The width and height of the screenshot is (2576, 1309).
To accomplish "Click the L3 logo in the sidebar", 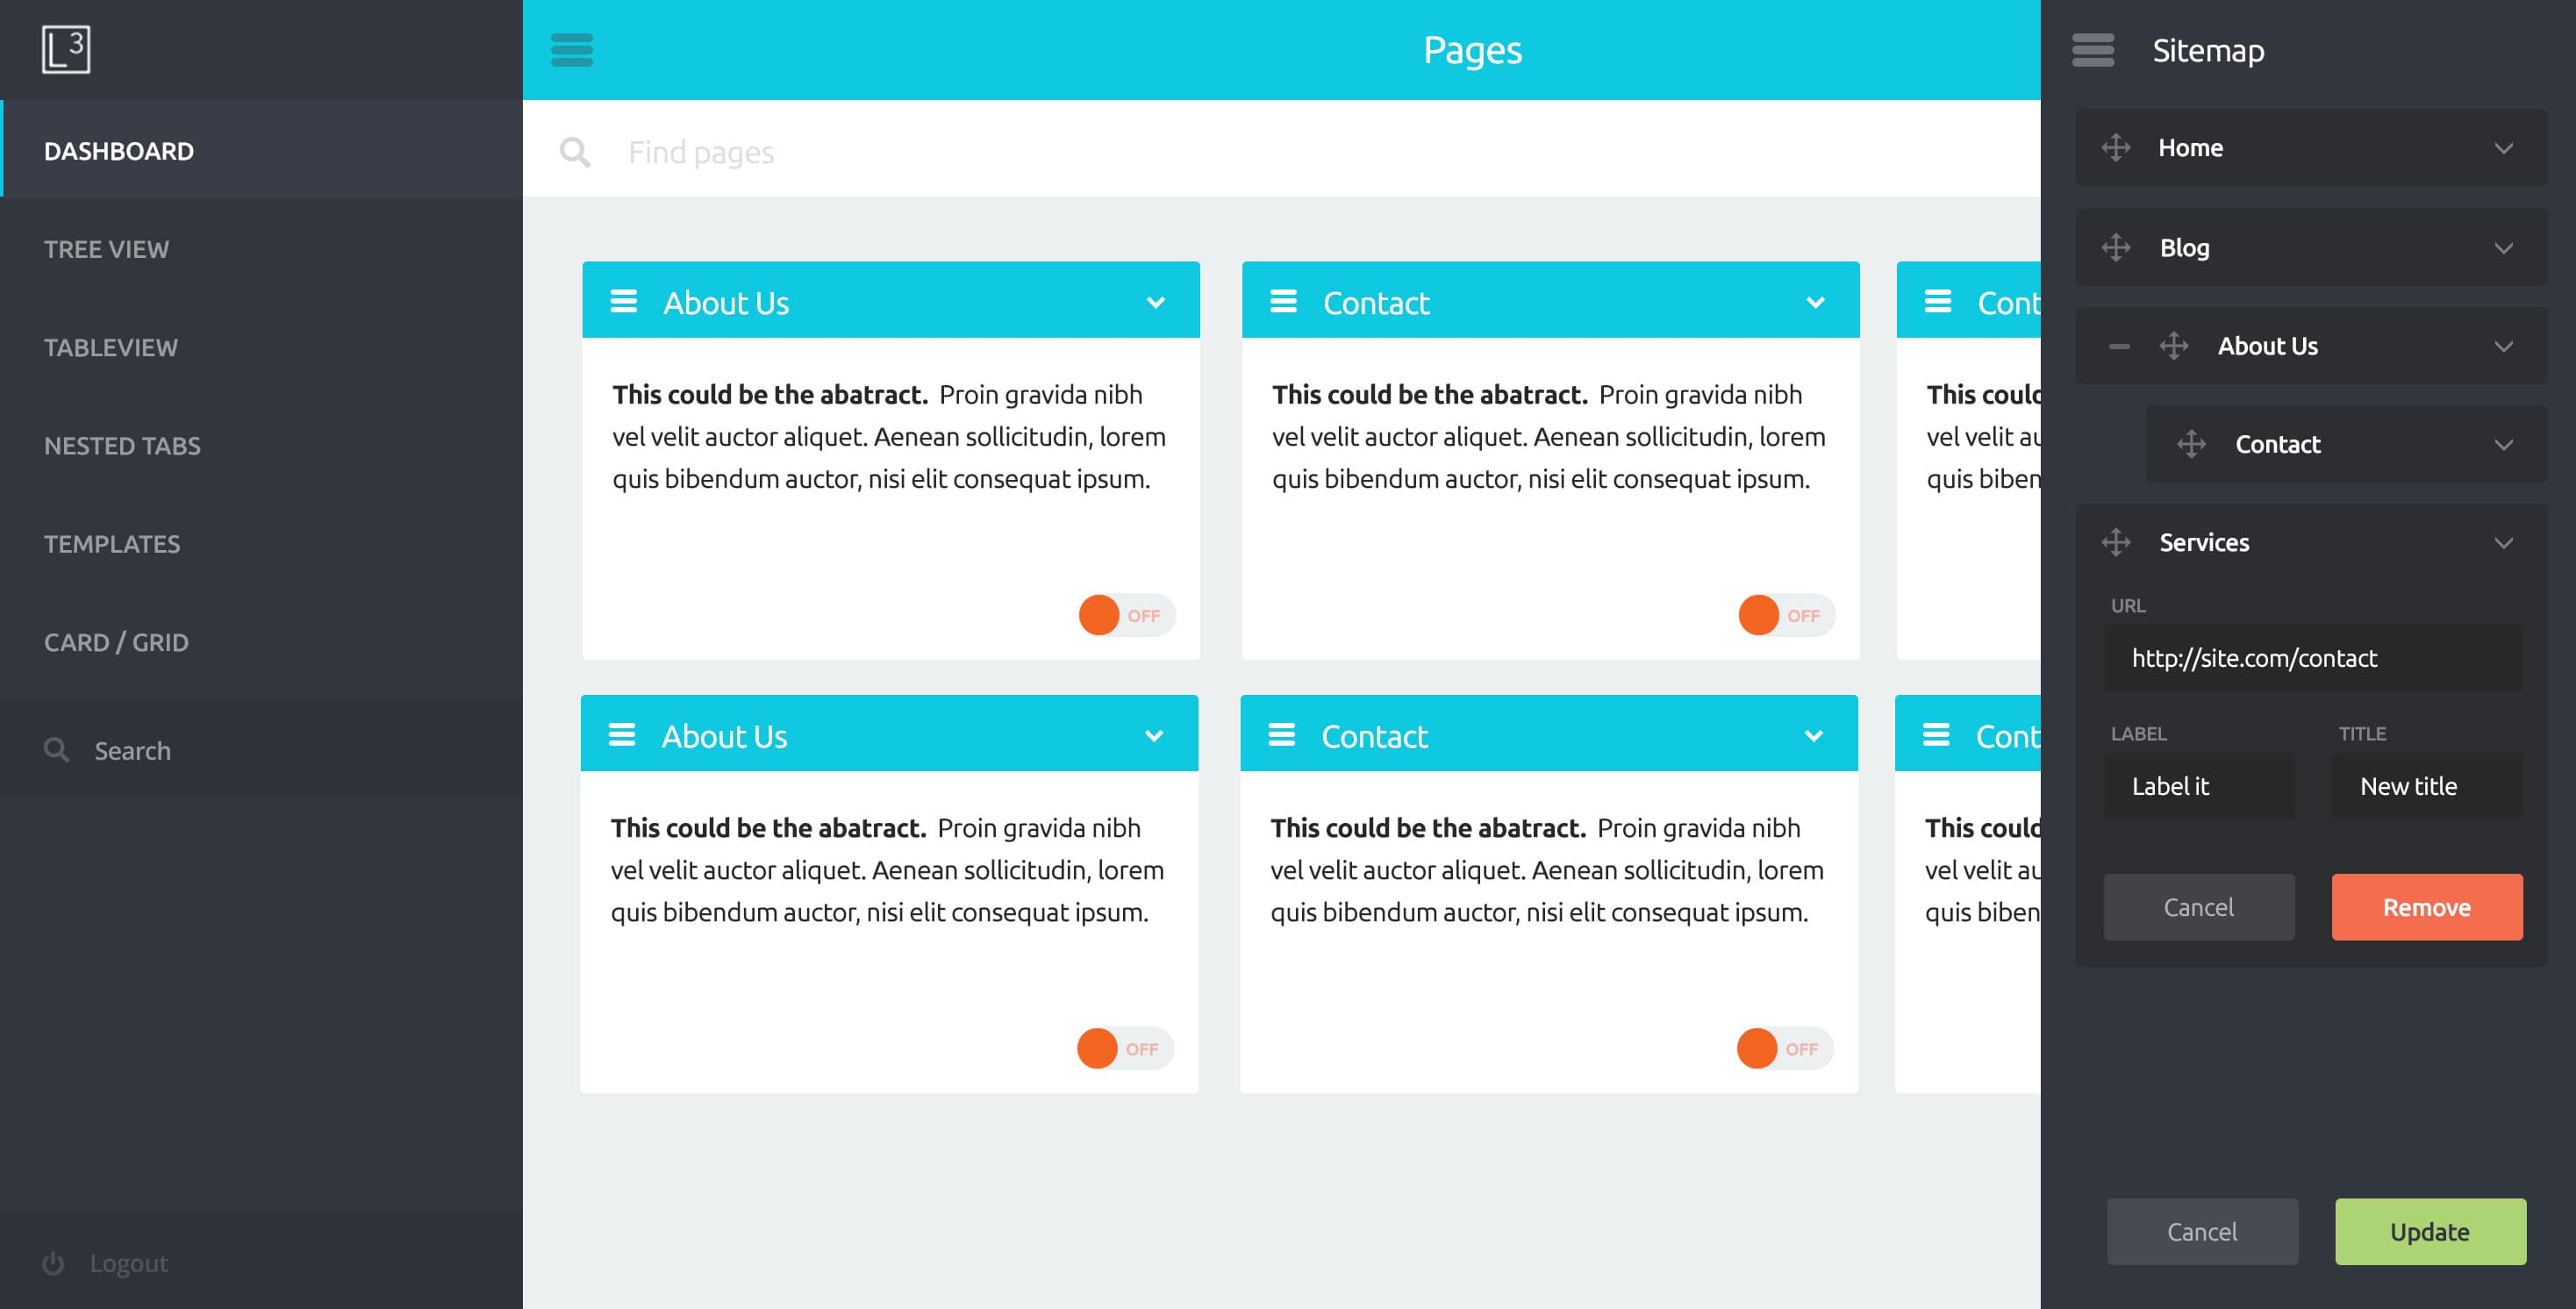I will coord(66,49).
